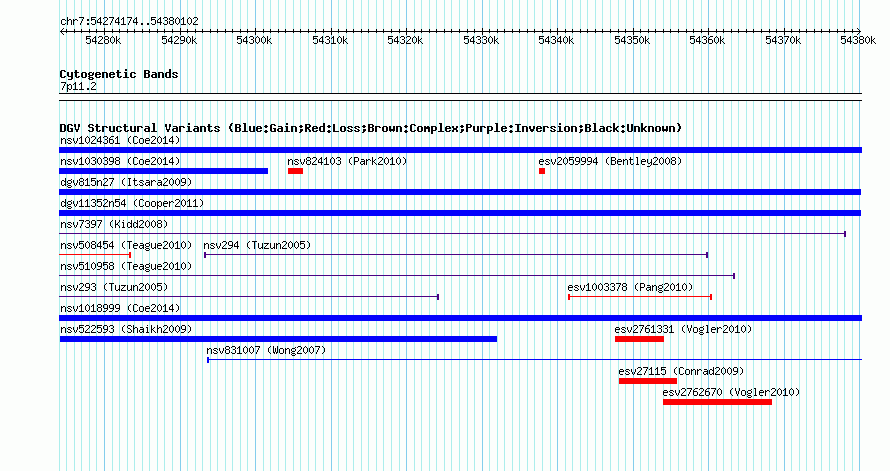Image resolution: width=890 pixels, height=471 pixels.
Task: Click the DGV Structural Variants track title
Action: pos(371,128)
